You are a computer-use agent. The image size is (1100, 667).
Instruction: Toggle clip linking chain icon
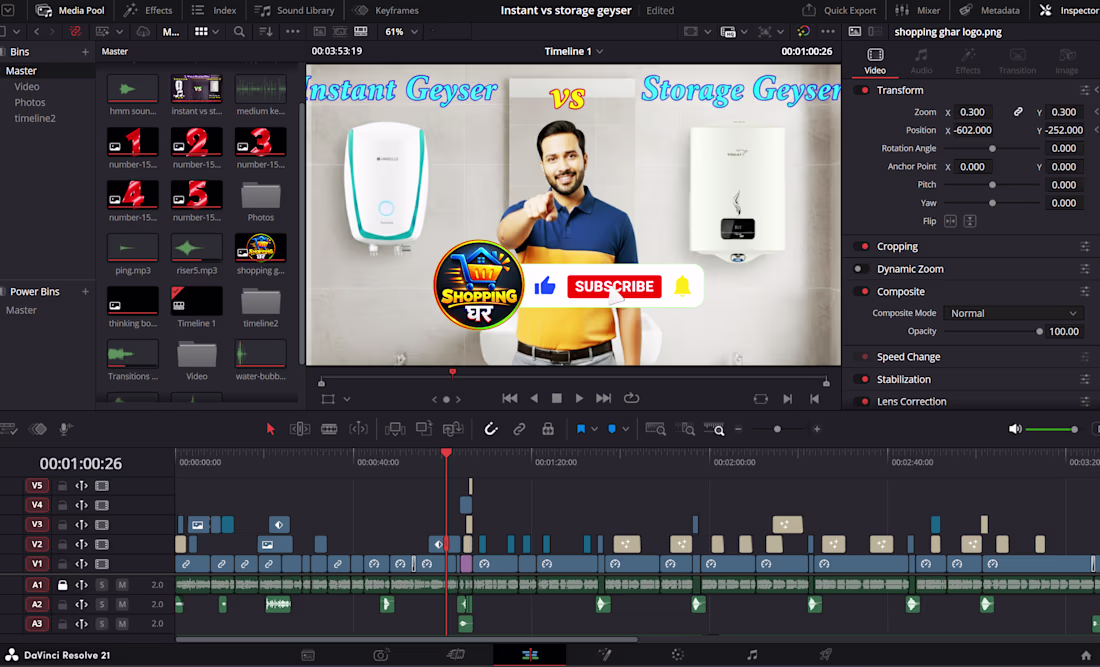519,429
